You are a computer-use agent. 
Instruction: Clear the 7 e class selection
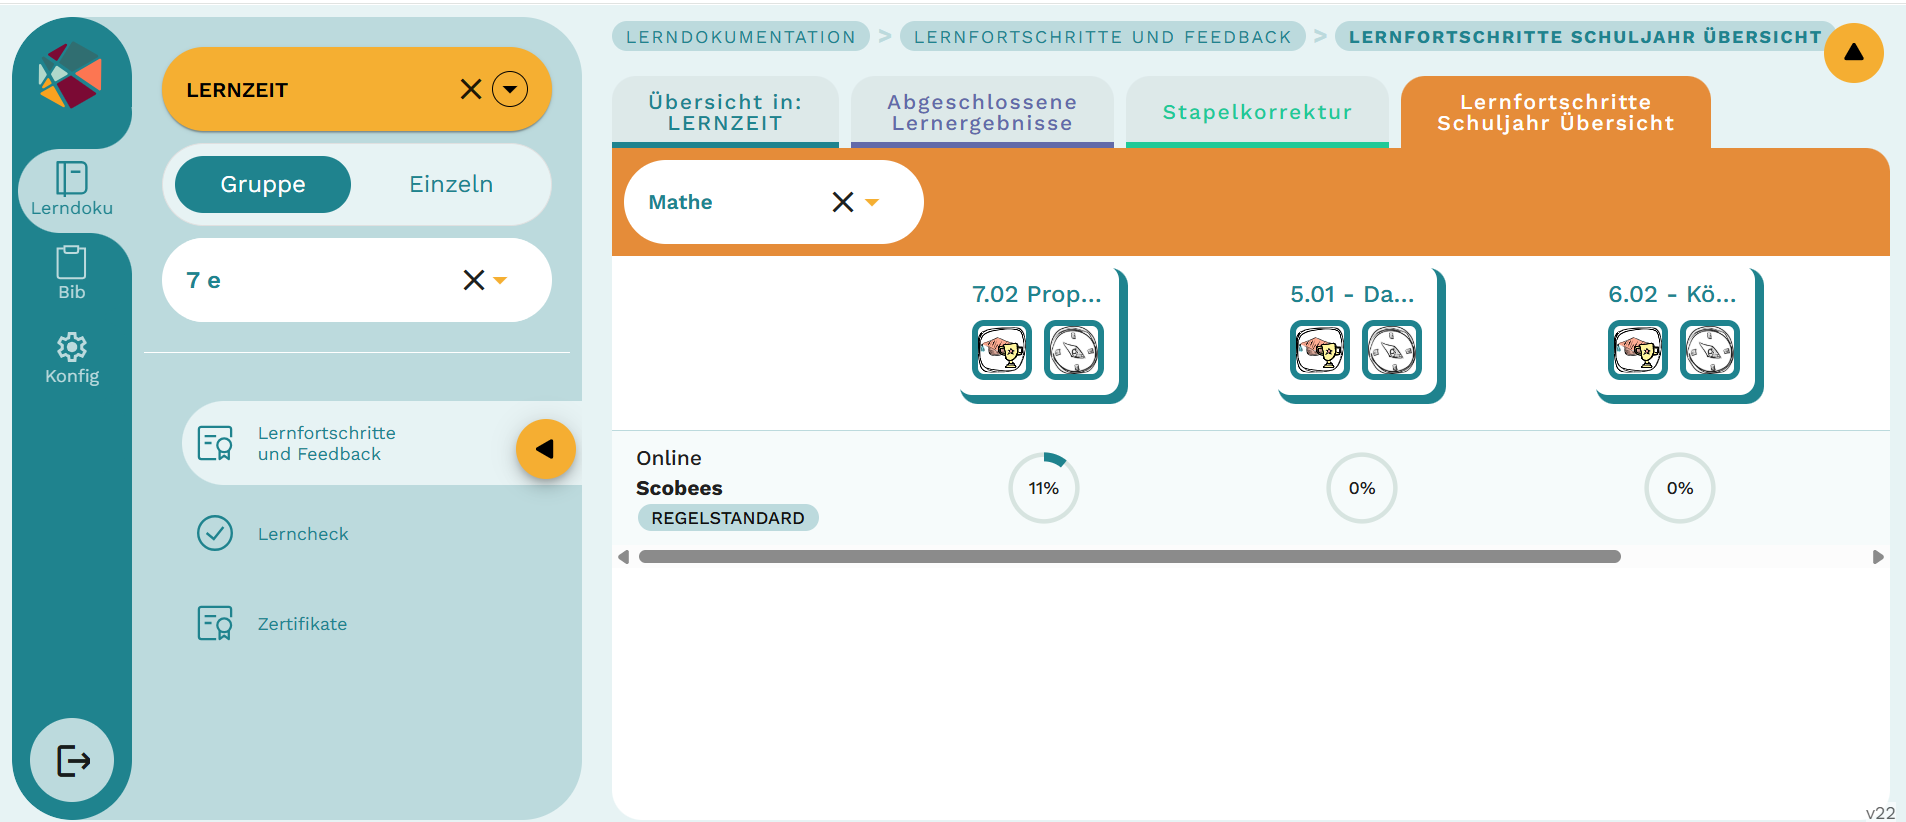[x=474, y=280]
